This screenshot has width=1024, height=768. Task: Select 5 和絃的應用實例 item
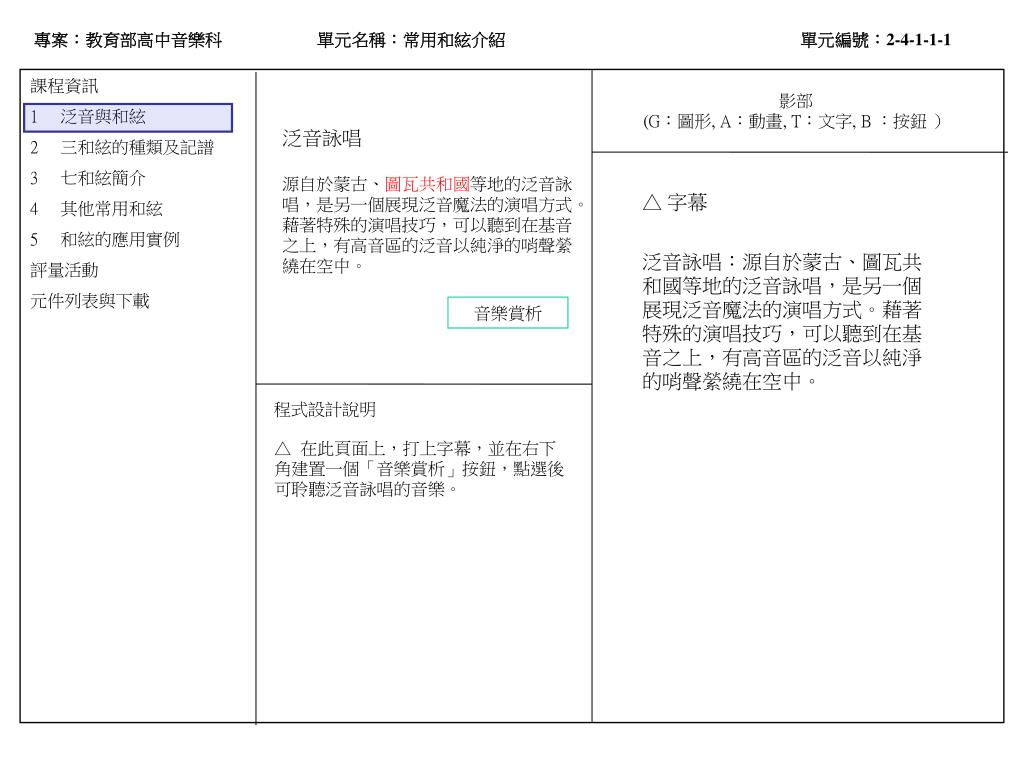click(104, 240)
